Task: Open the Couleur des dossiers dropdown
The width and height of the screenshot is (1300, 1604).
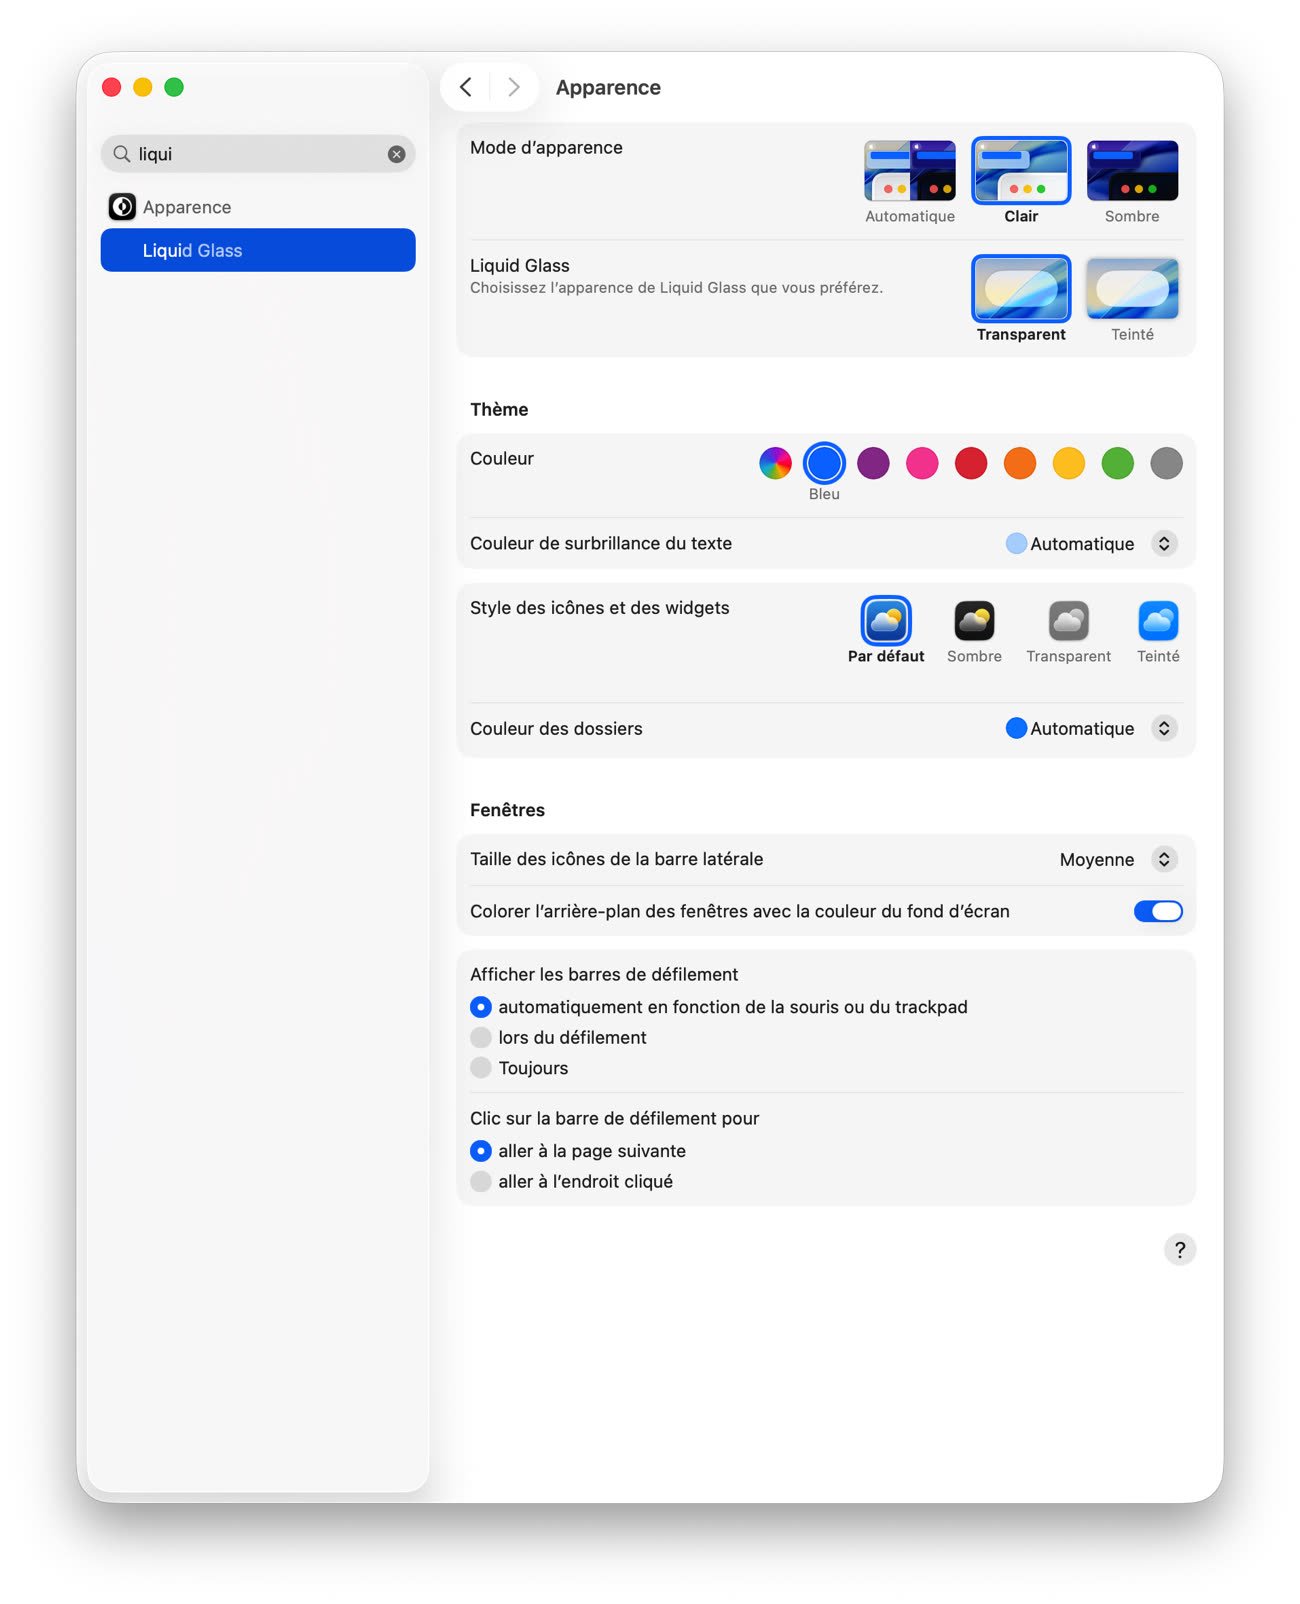Action: (1163, 728)
